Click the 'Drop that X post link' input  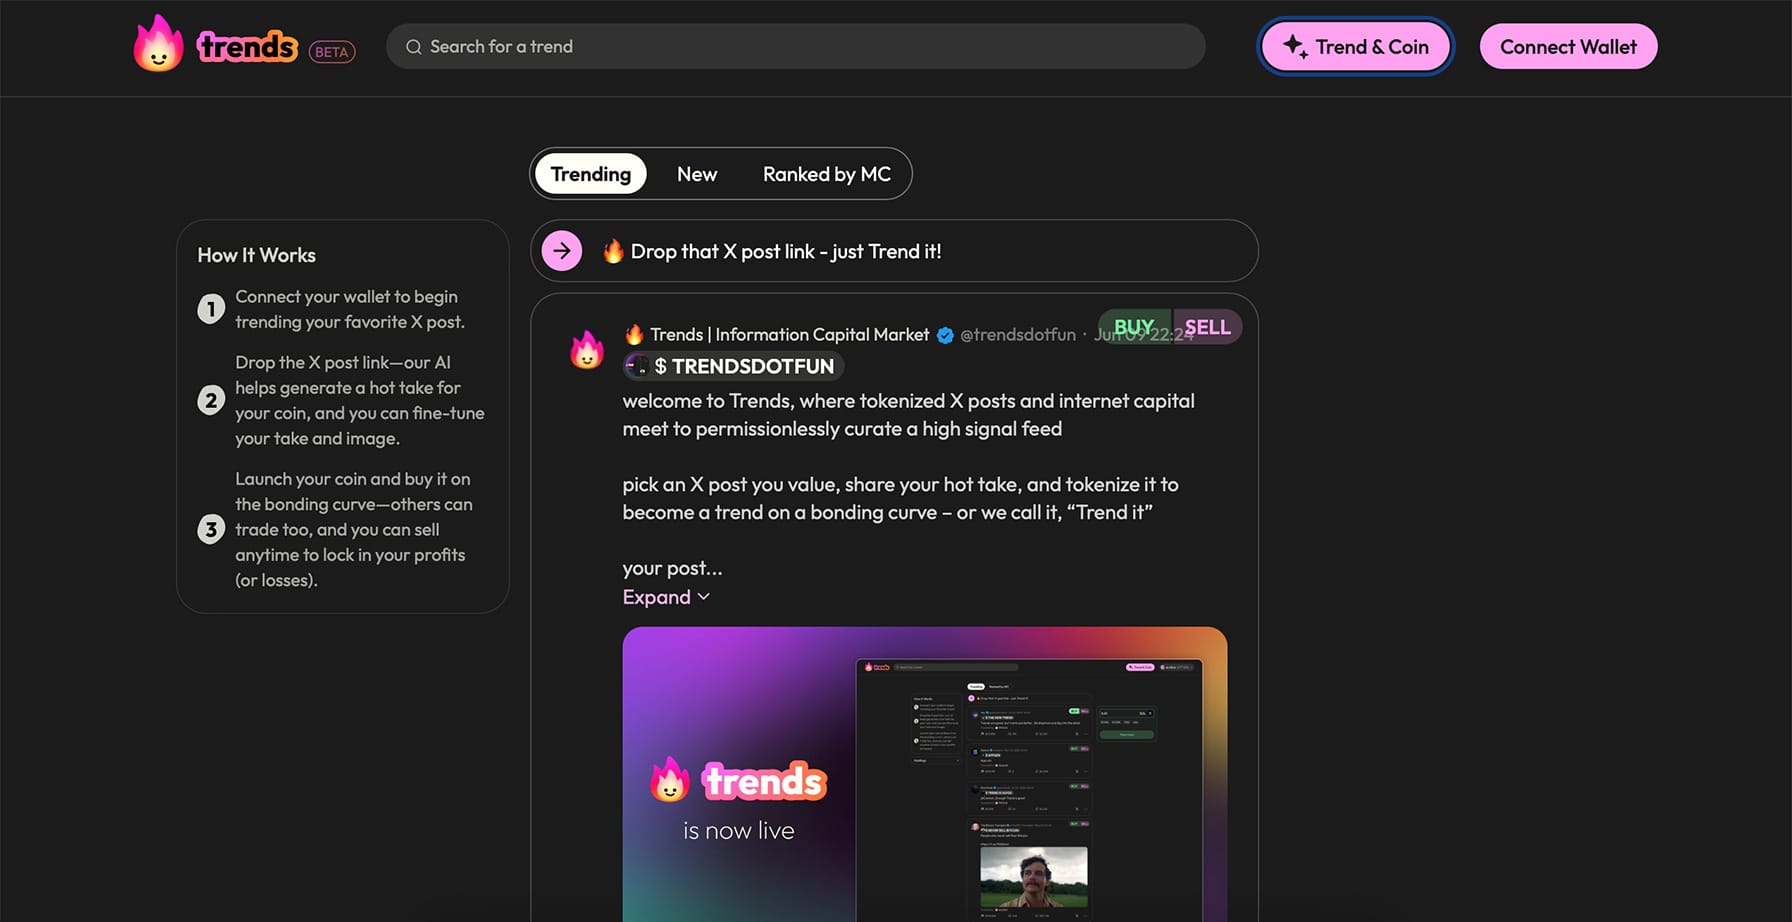(x=894, y=251)
